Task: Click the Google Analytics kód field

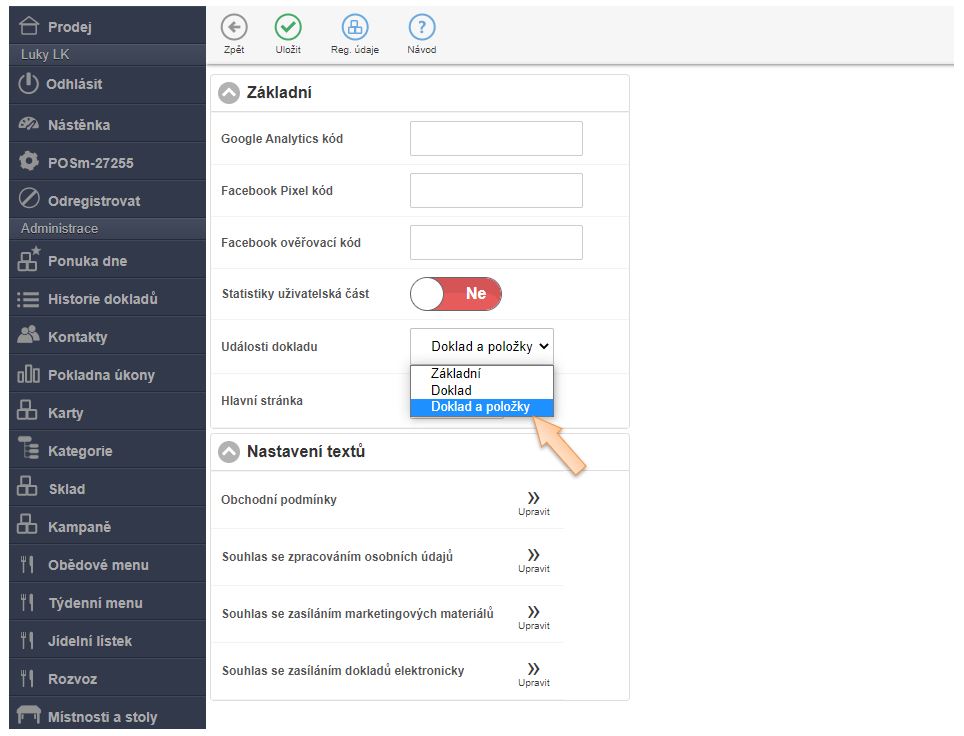Action: tap(496, 139)
